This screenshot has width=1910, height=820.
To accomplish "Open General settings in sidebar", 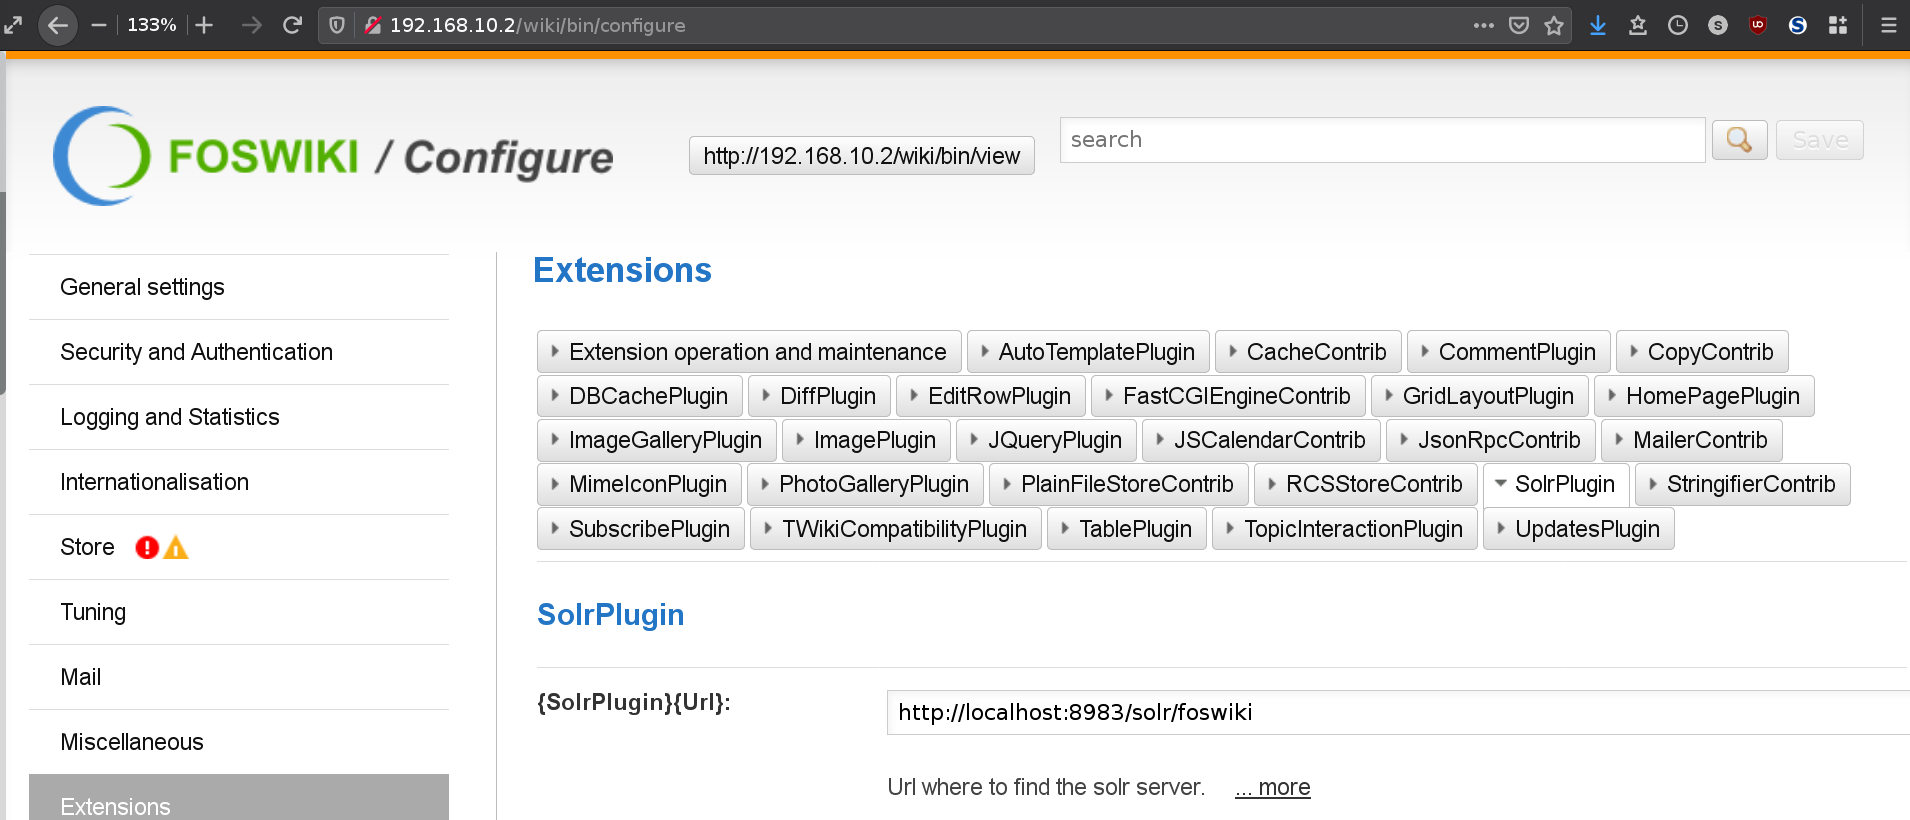I will click(x=239, y=287).
